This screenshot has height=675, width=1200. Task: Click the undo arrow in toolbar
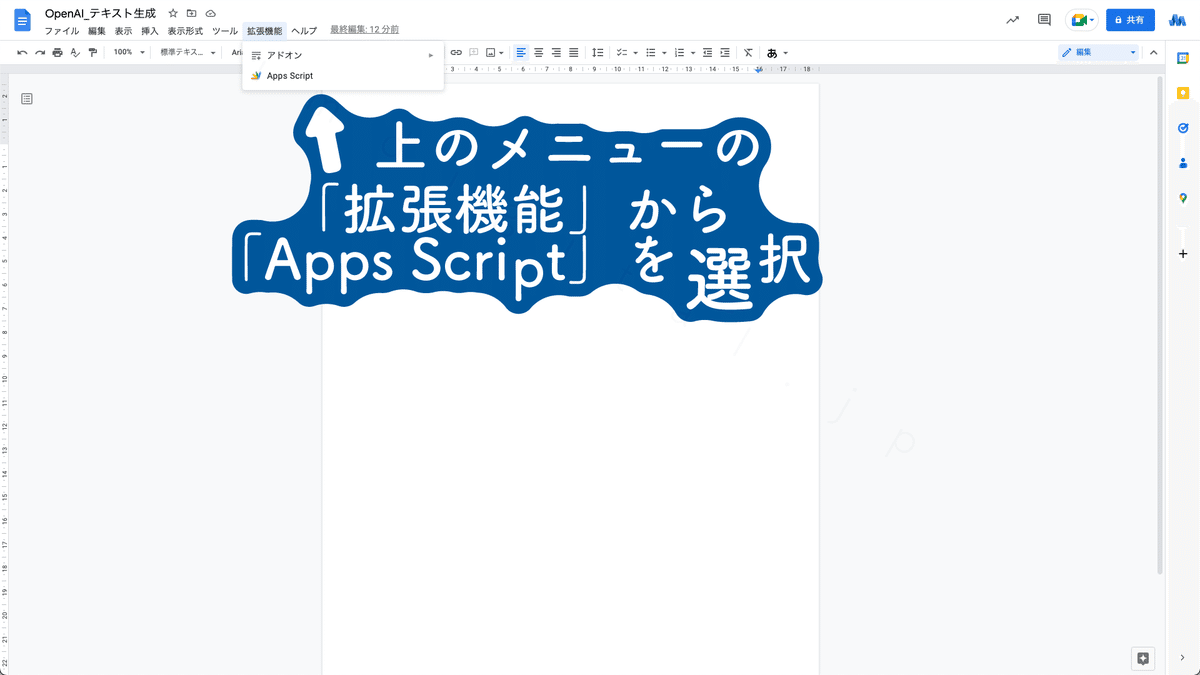coord(22,52)
